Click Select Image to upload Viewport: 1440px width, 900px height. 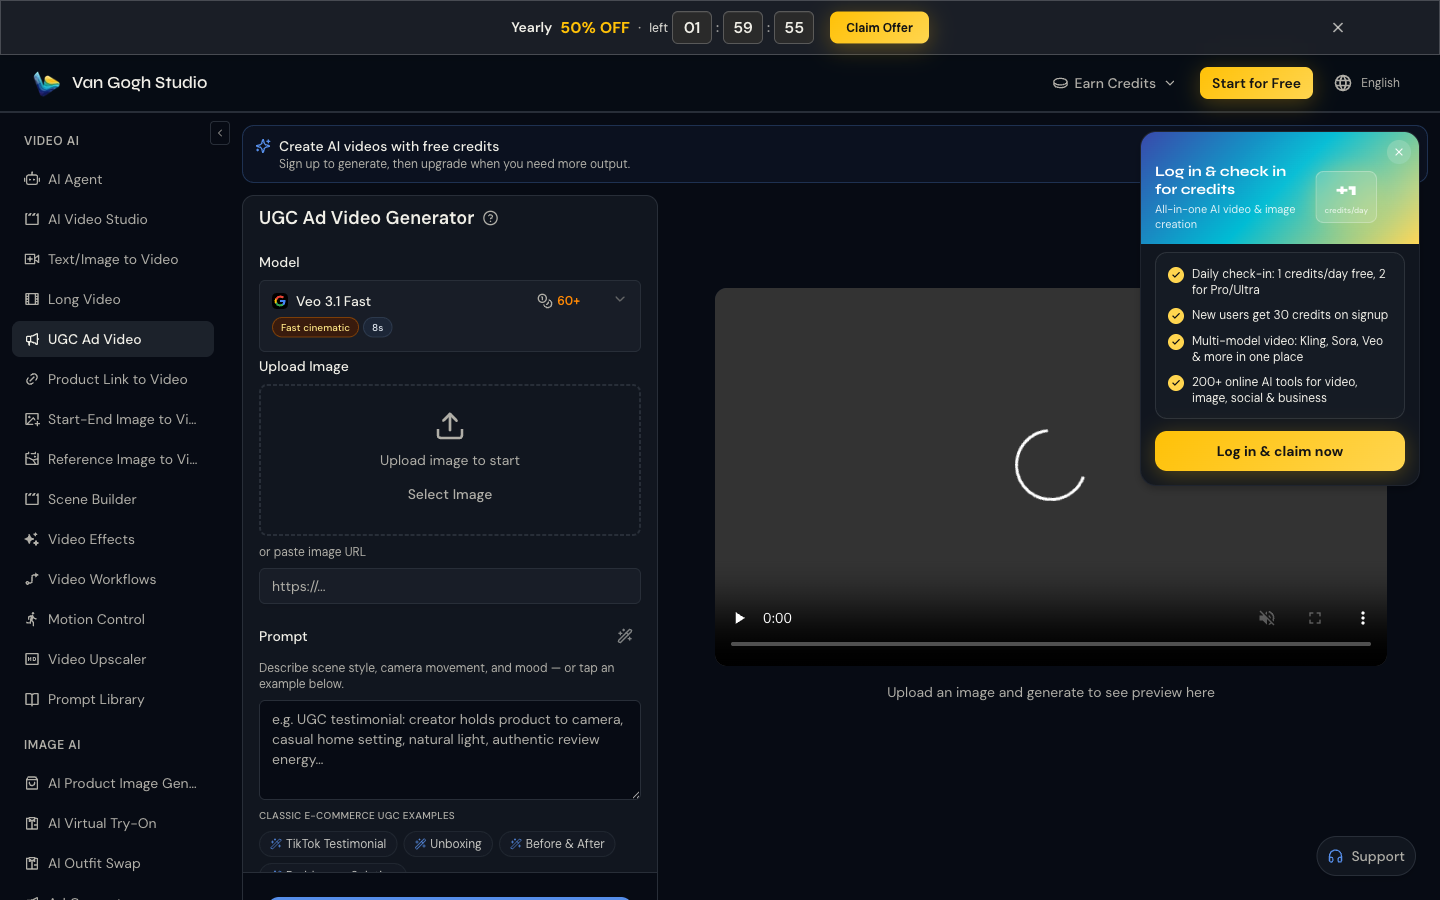click(x=450, y=494)
